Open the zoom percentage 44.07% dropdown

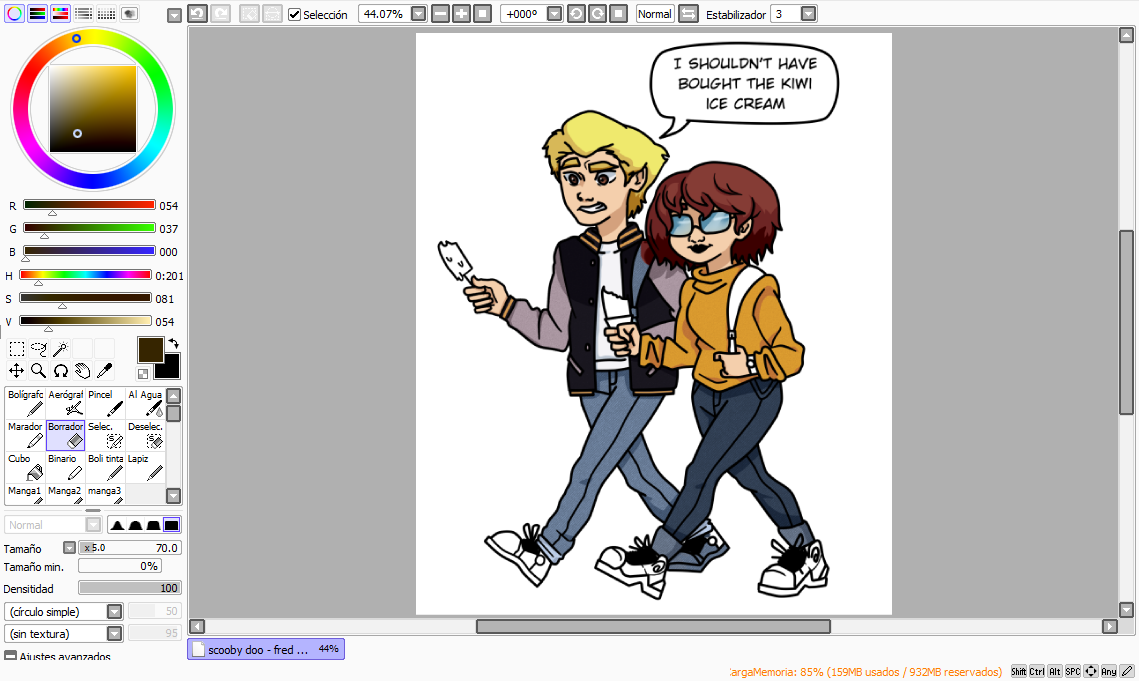418,14
